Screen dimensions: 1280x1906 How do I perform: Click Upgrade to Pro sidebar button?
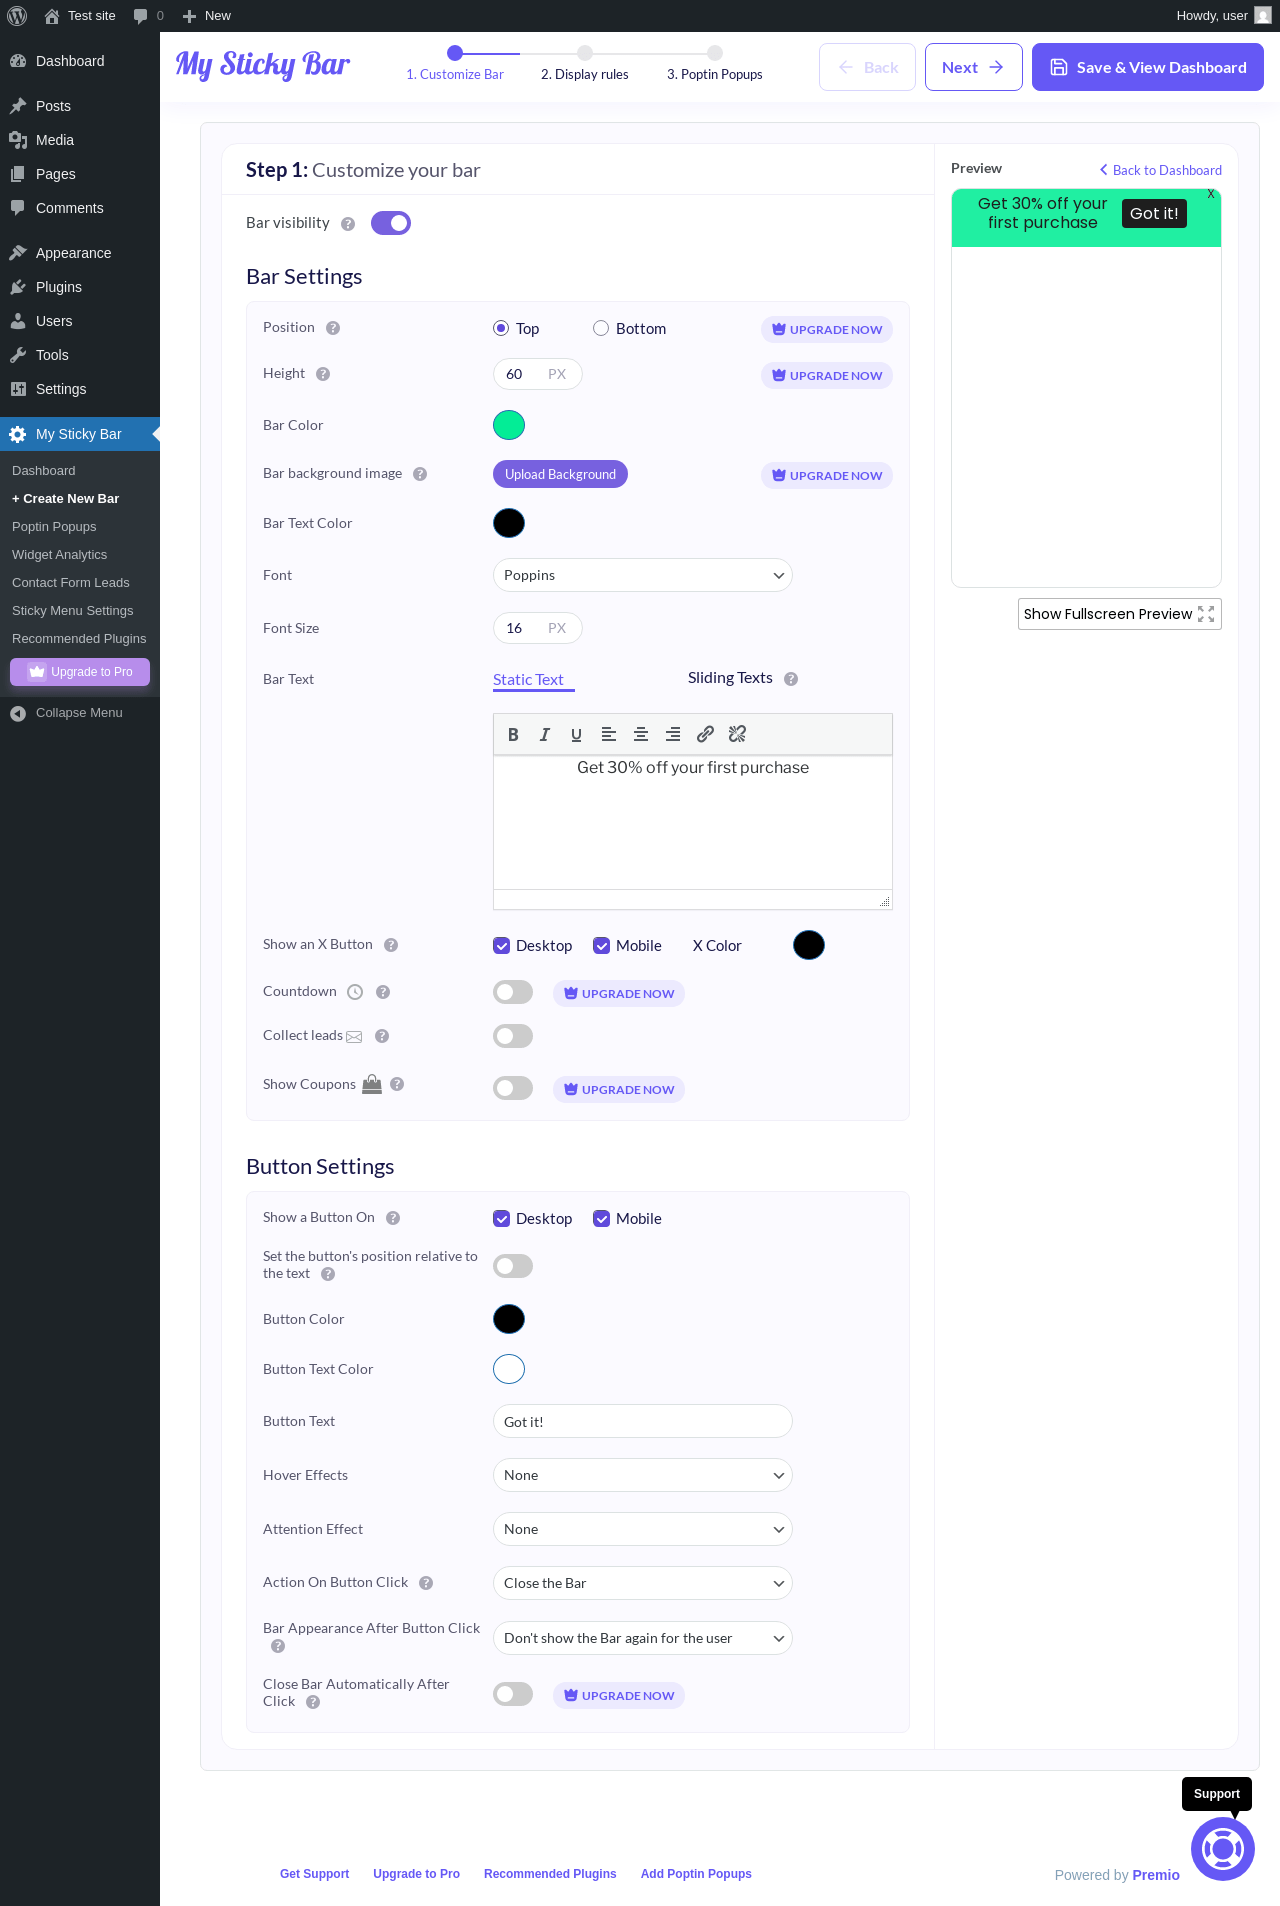[80, 672]
